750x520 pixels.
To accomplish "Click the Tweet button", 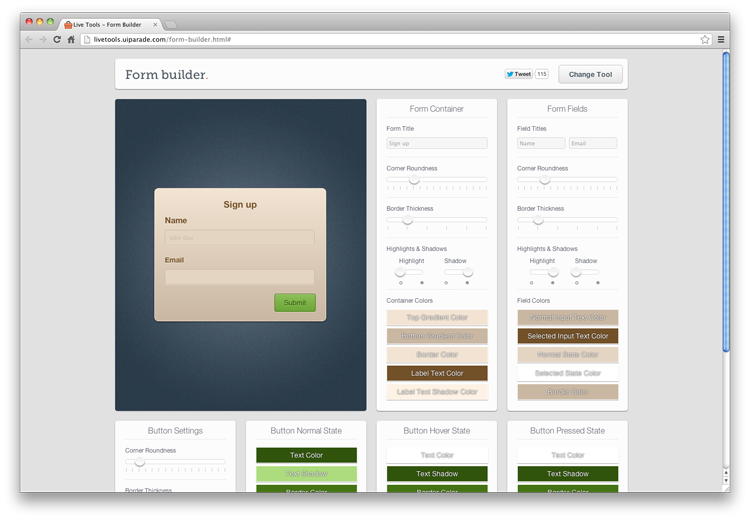I will click(518, 74).
